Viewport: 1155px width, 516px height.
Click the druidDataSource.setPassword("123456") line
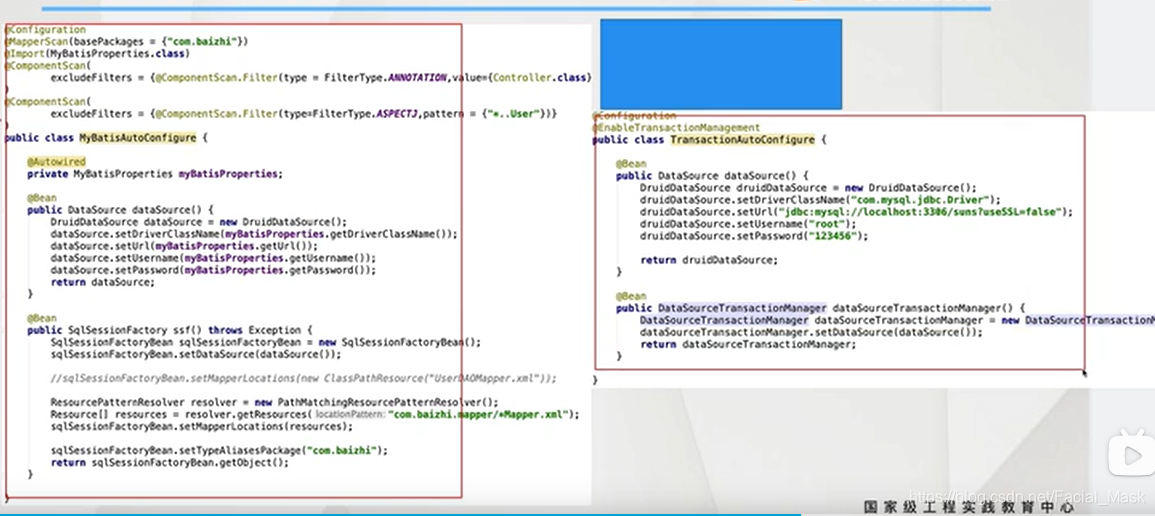754,236
